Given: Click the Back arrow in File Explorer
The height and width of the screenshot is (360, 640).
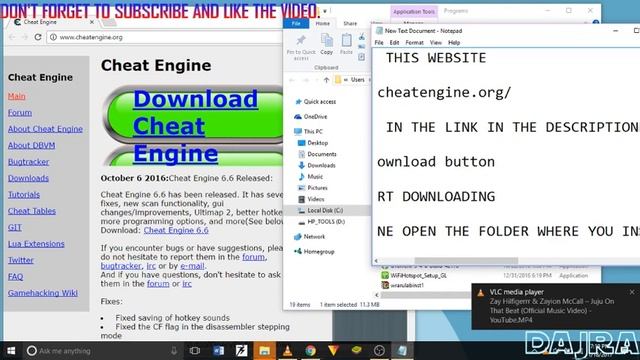Looking at the screenshot, I should (292, 80).
